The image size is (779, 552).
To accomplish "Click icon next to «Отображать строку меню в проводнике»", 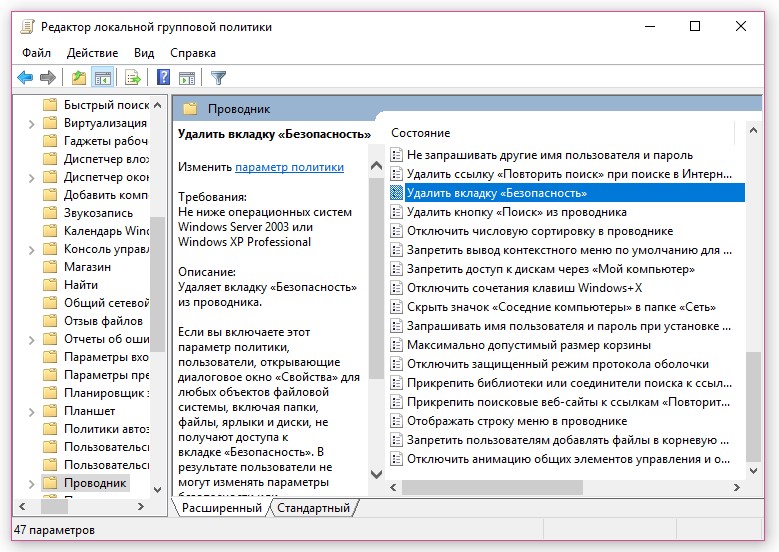I will point(396,421).
